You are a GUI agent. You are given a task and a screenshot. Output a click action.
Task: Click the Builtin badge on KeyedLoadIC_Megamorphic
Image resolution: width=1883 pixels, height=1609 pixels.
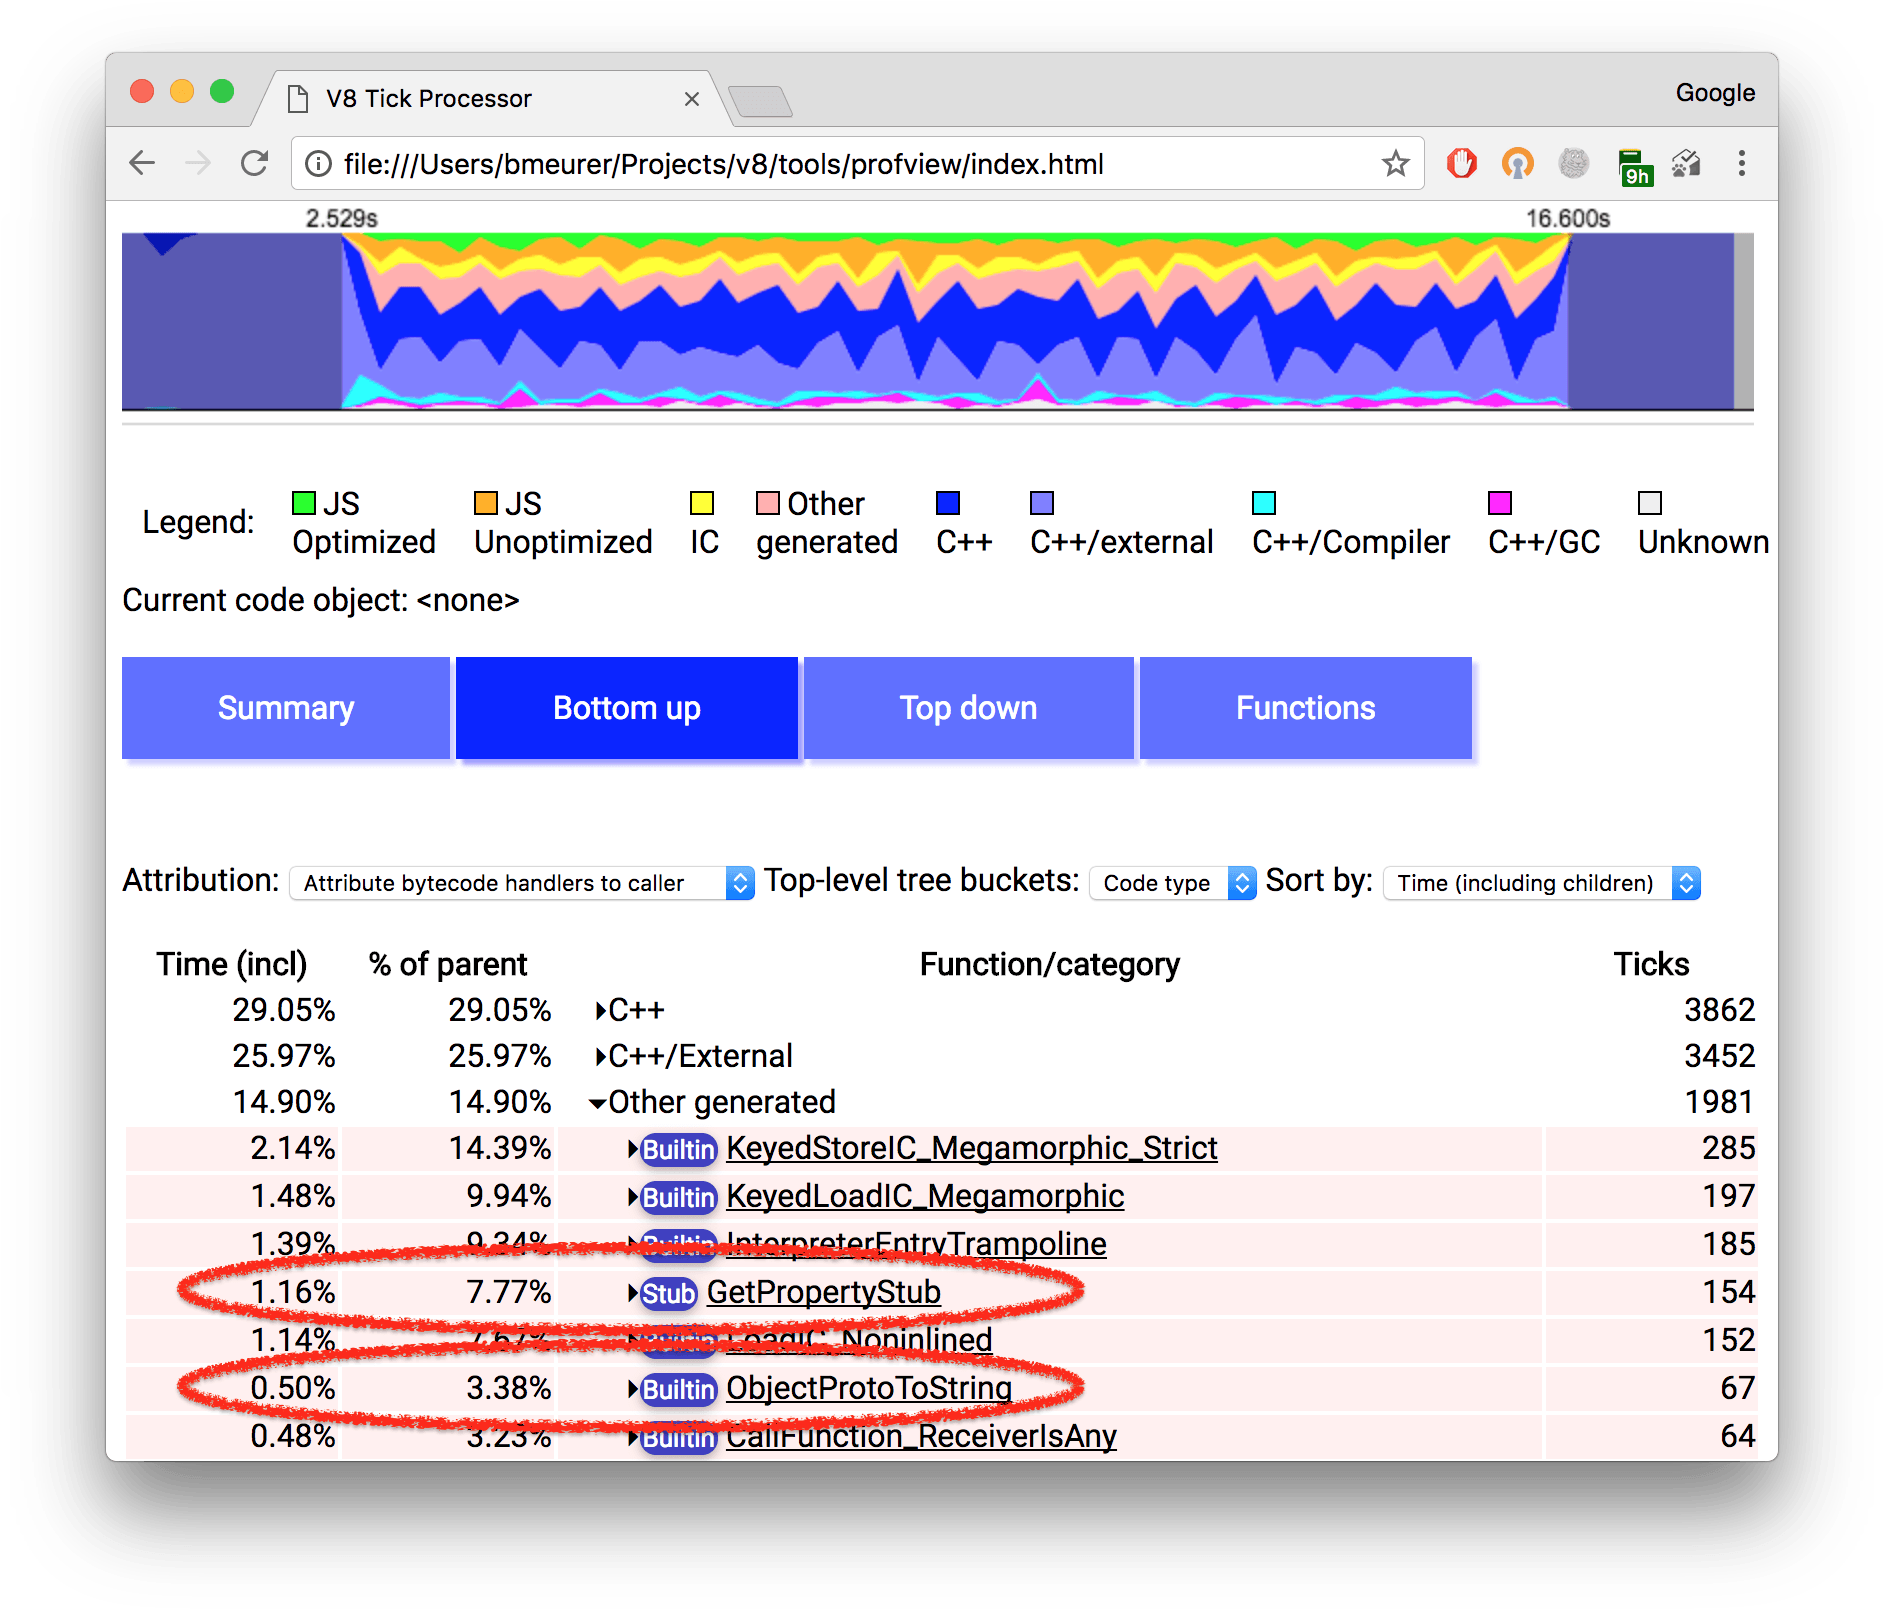(678, 1198)
